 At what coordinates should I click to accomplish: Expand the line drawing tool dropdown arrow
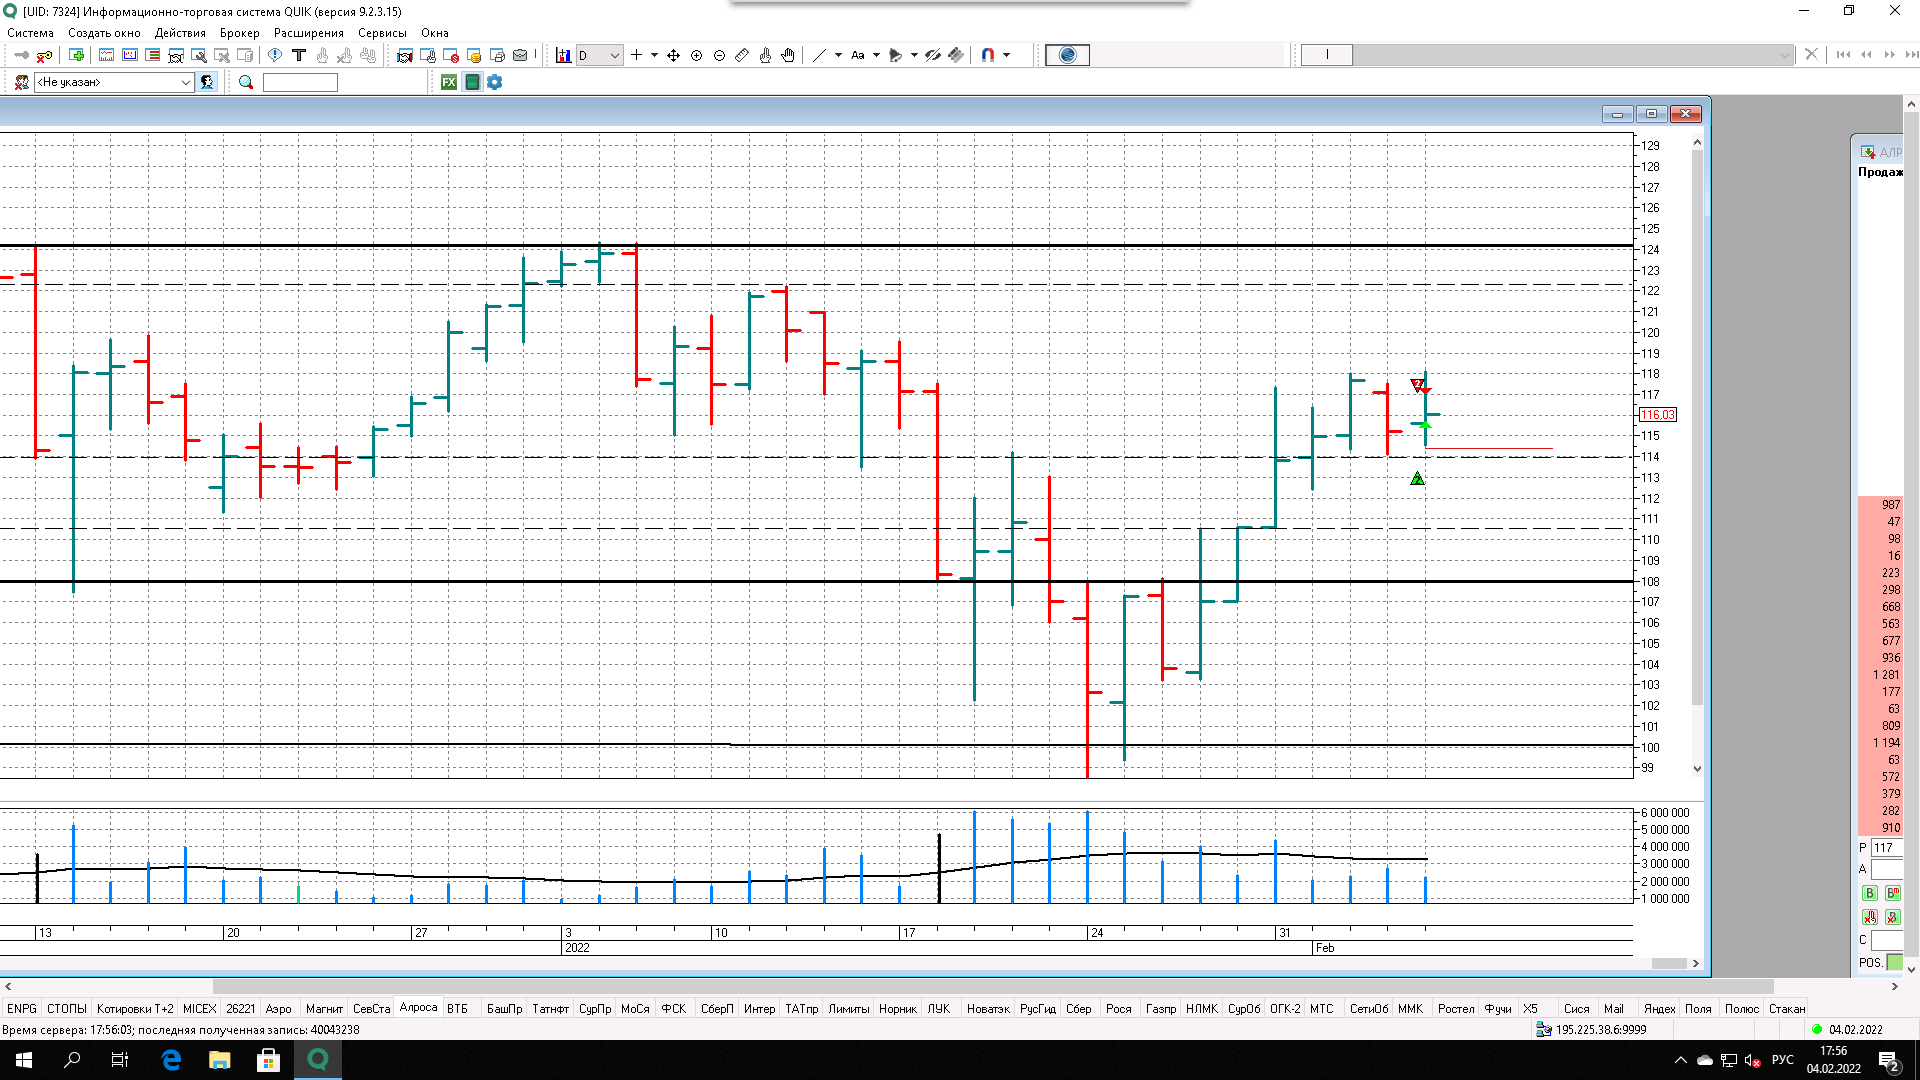click(x=838, y=55)
